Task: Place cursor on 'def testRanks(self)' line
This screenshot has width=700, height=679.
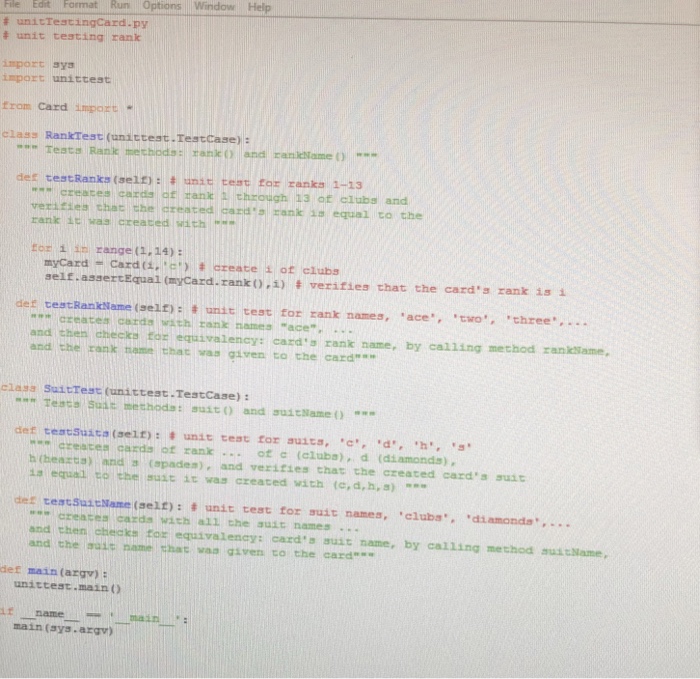Action: coord(189,181)
